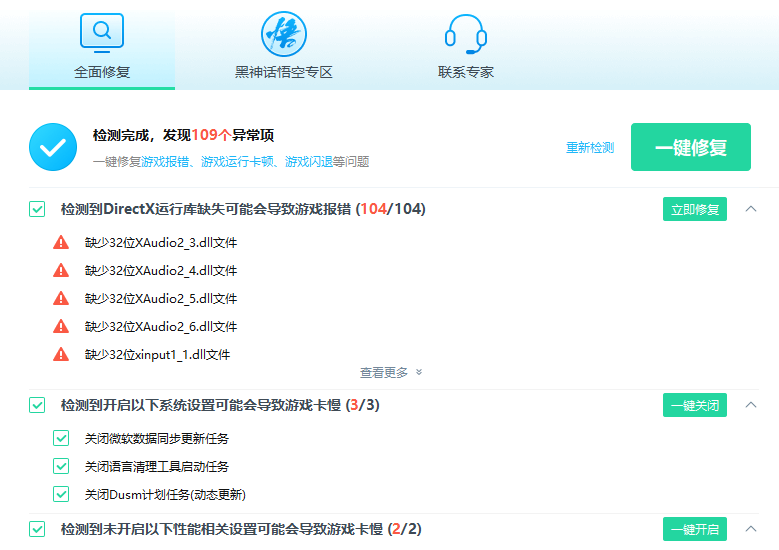
Task: Click 关闭语言清理工具启动任务 label
Action: (156, 467)
